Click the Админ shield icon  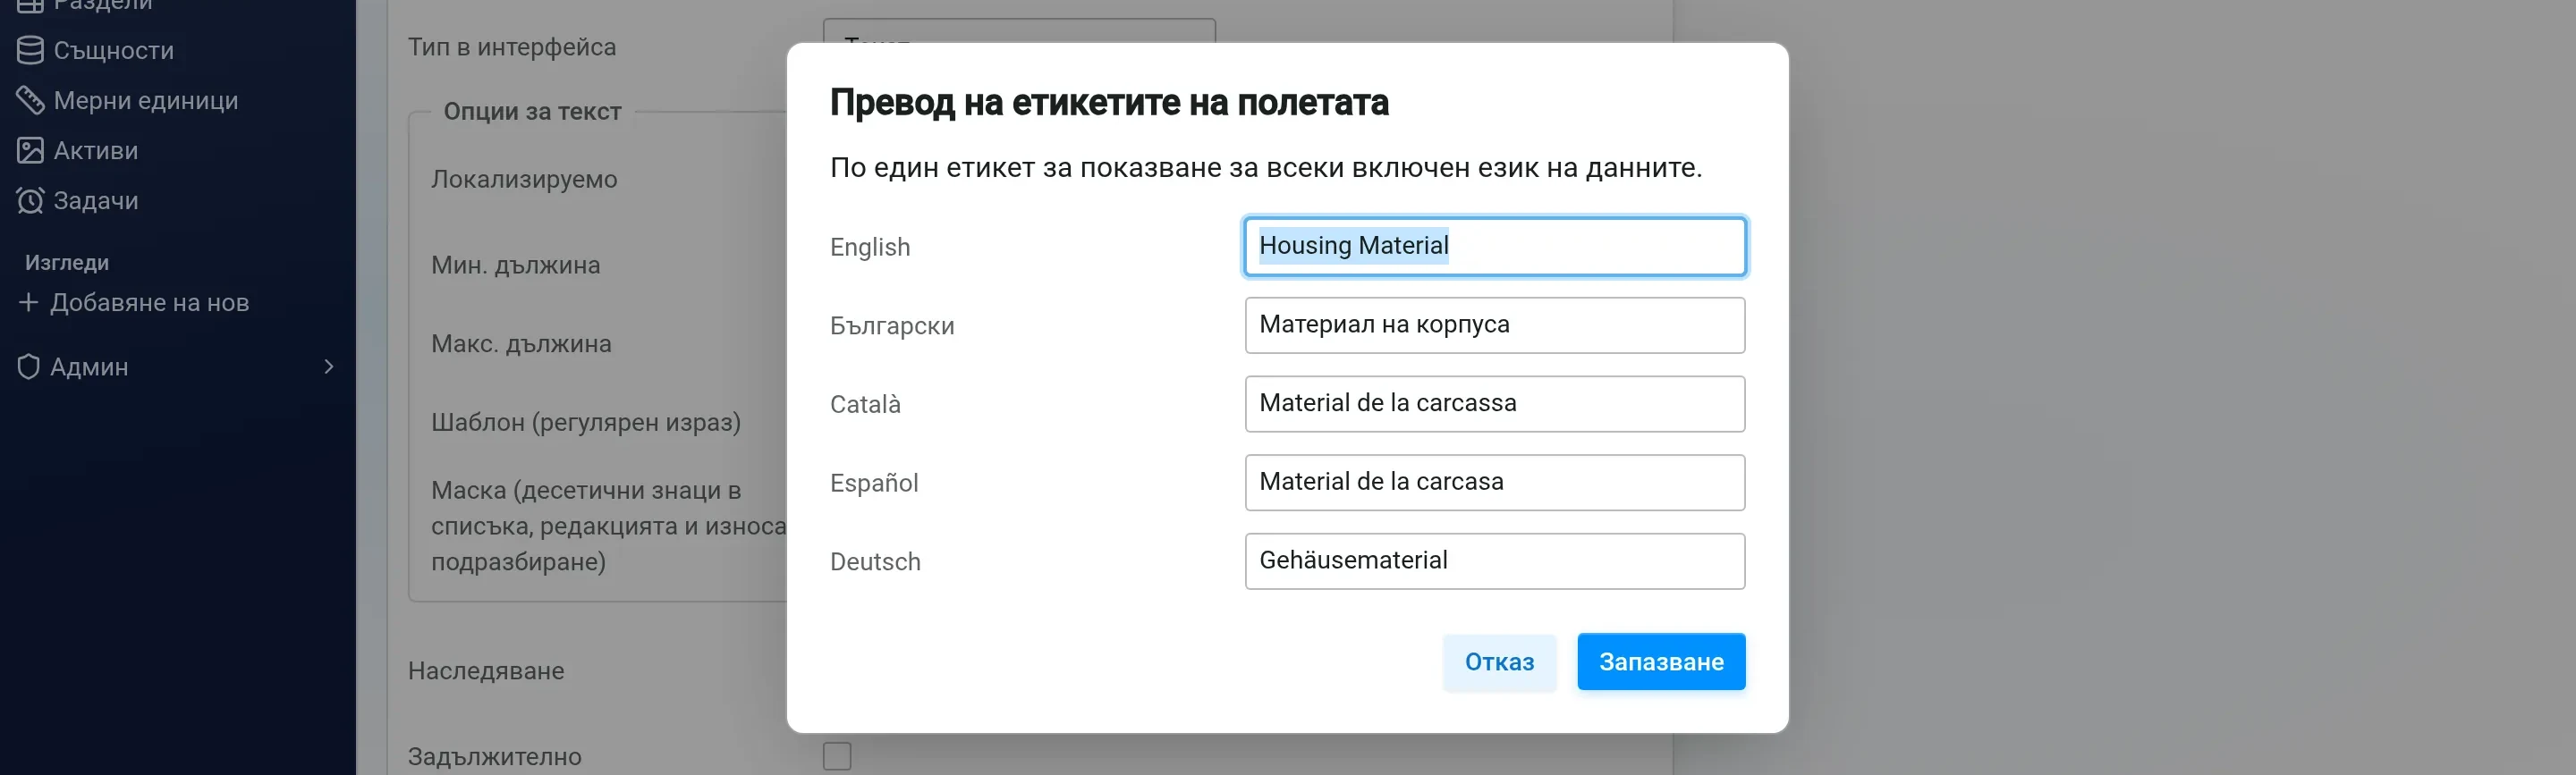[29, 367]
